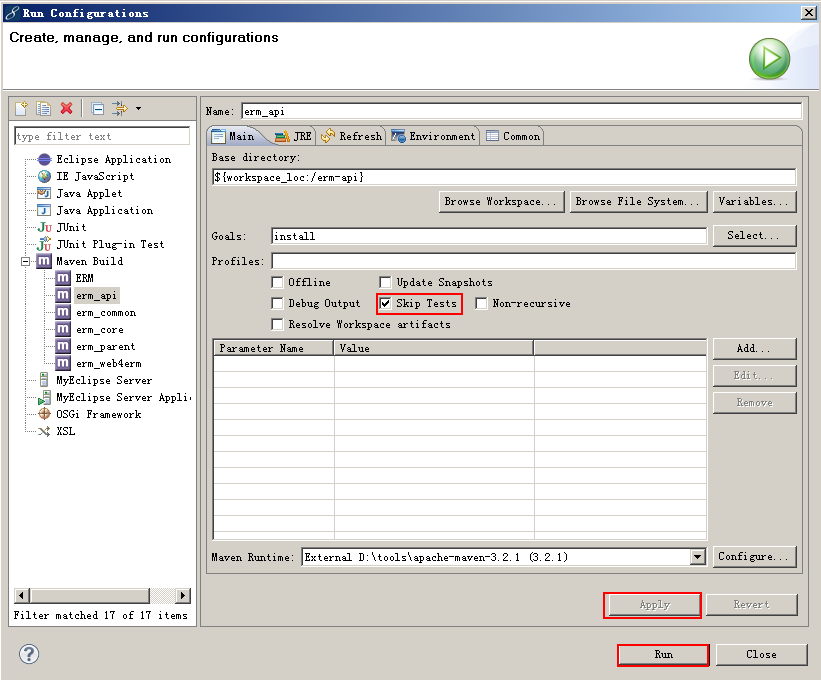Click the Apply button
This screenshot has height=680, width=821.
652,605
